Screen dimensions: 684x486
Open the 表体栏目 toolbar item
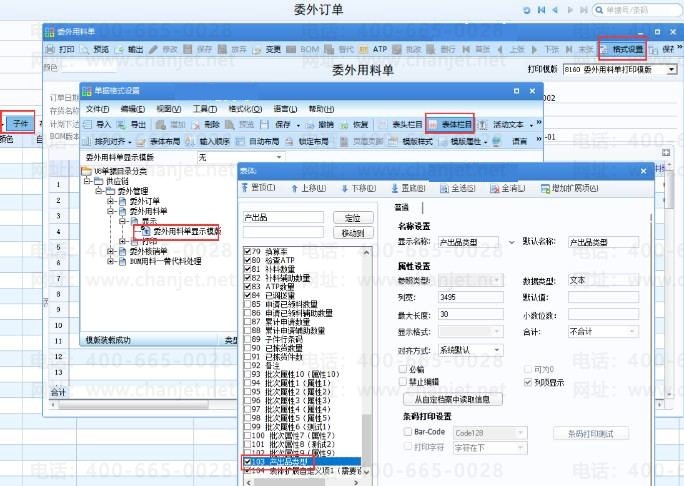pyautogui.click(x=451, y=125)
